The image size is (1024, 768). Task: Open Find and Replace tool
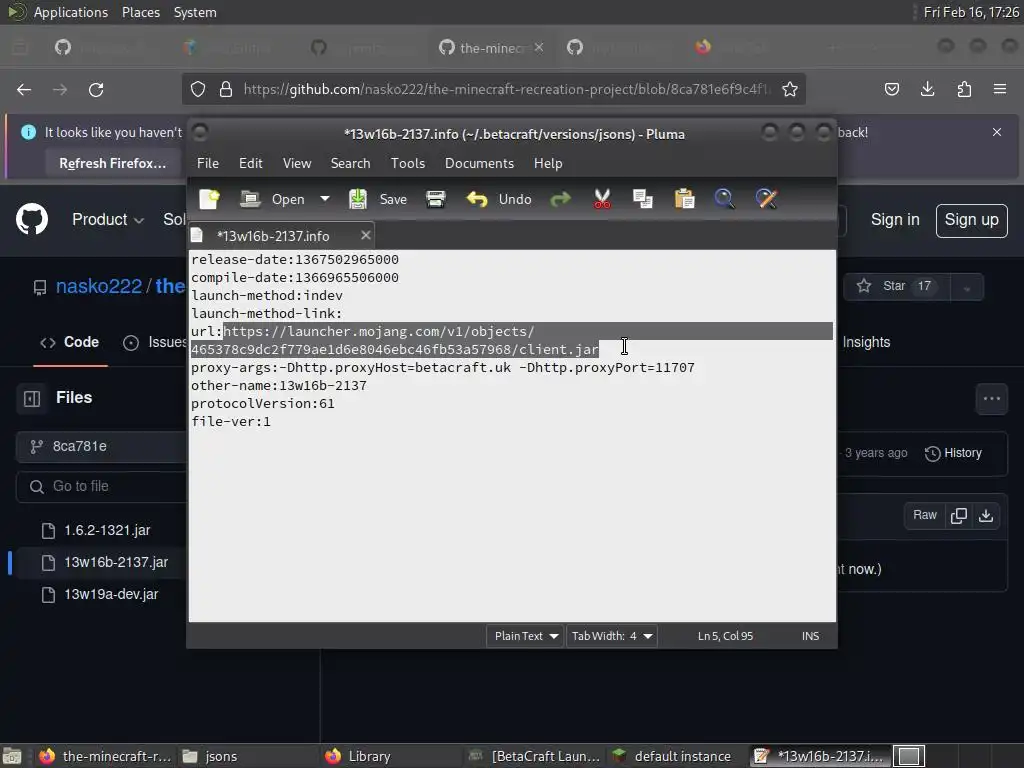click(766, 199)
